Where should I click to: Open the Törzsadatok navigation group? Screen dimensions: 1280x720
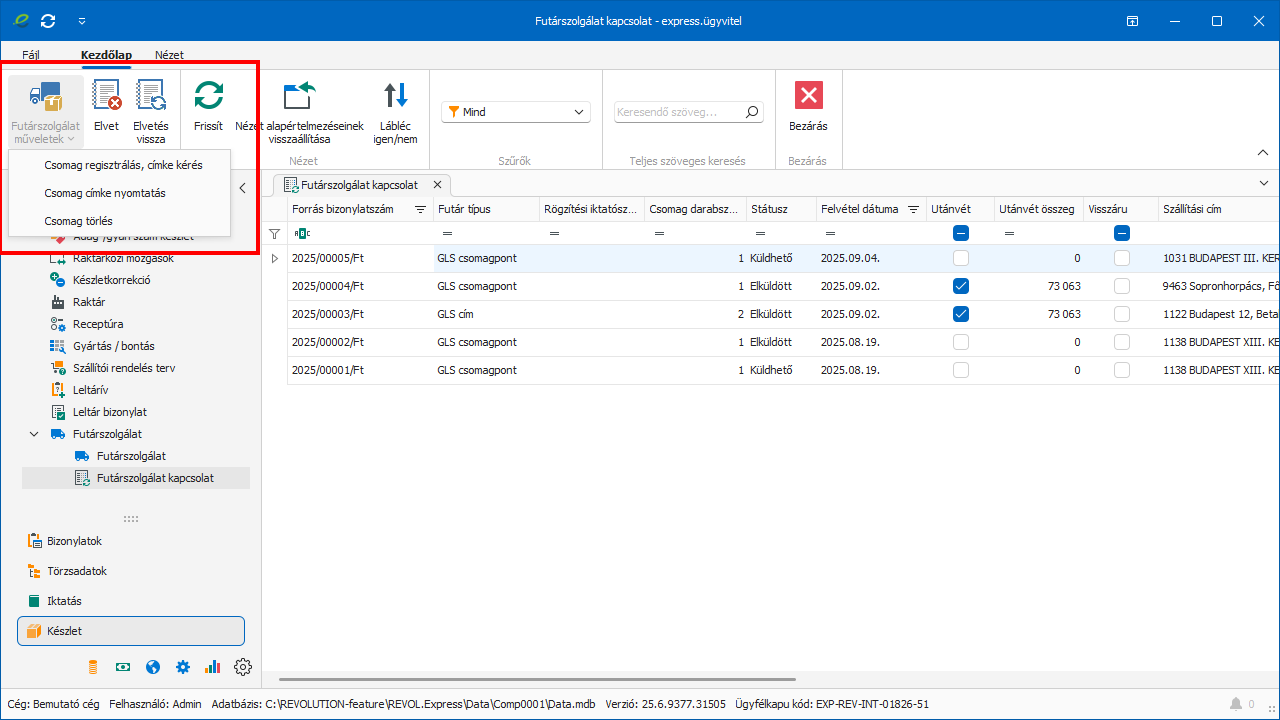[76, 571]
